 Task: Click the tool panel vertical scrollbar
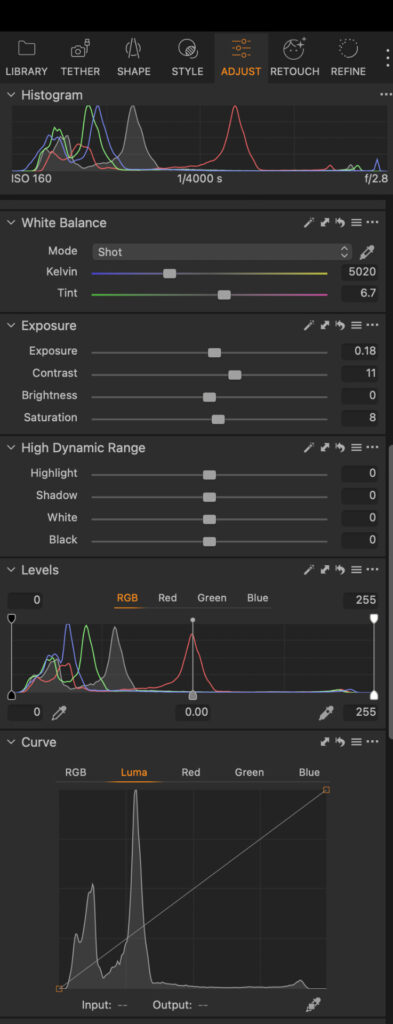coord(390,591)
